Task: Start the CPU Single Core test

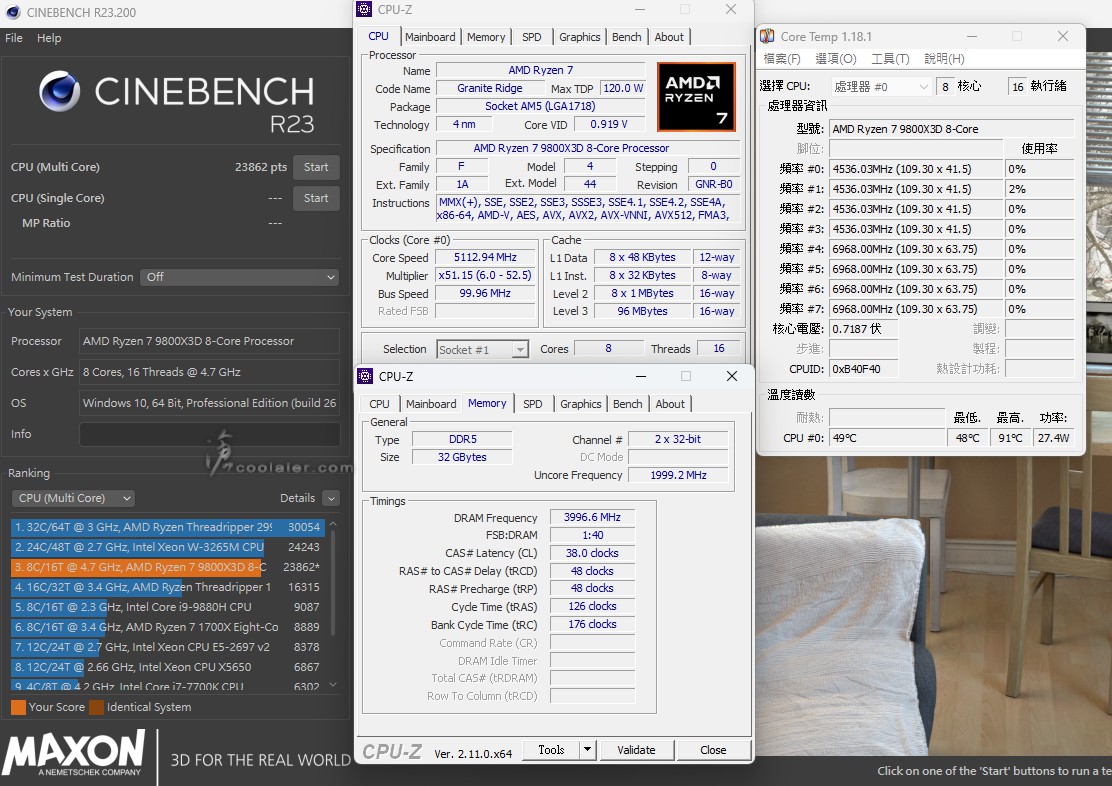Action: [x=316, y=199]
